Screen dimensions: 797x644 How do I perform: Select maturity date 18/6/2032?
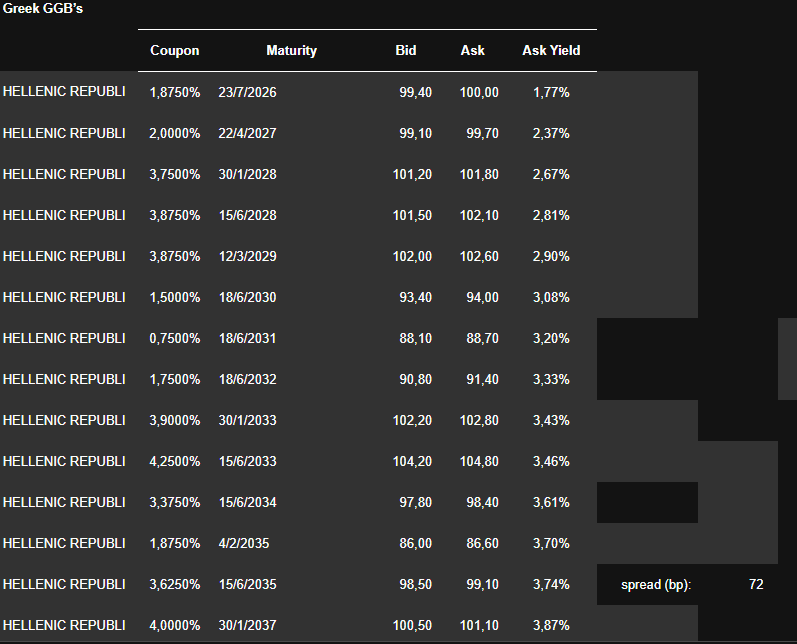pos(248,379)
